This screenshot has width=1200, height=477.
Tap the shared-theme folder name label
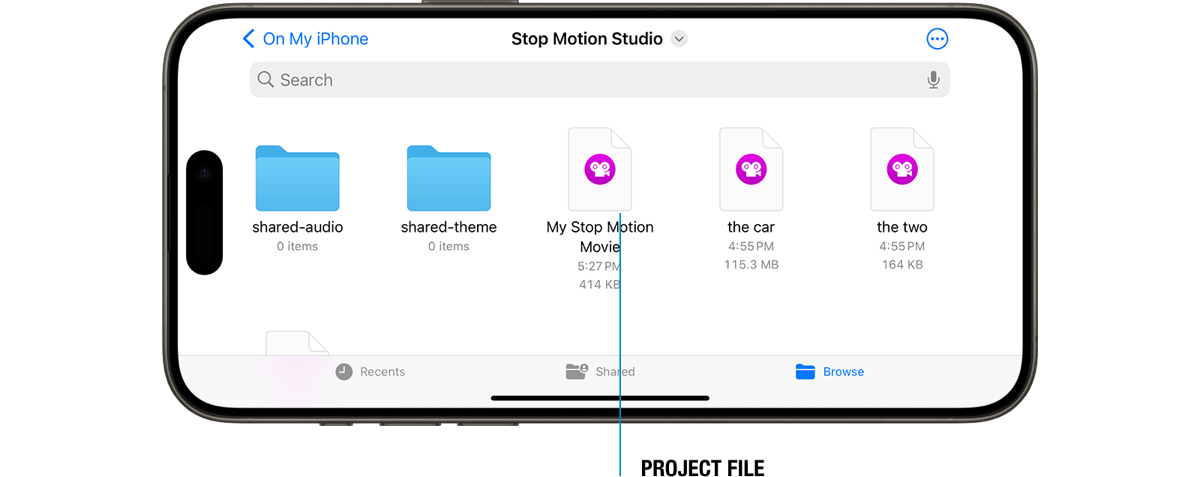click(449, 227)
